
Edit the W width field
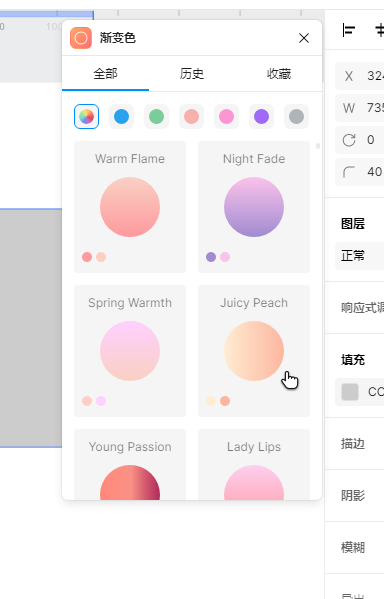(360, 108)
